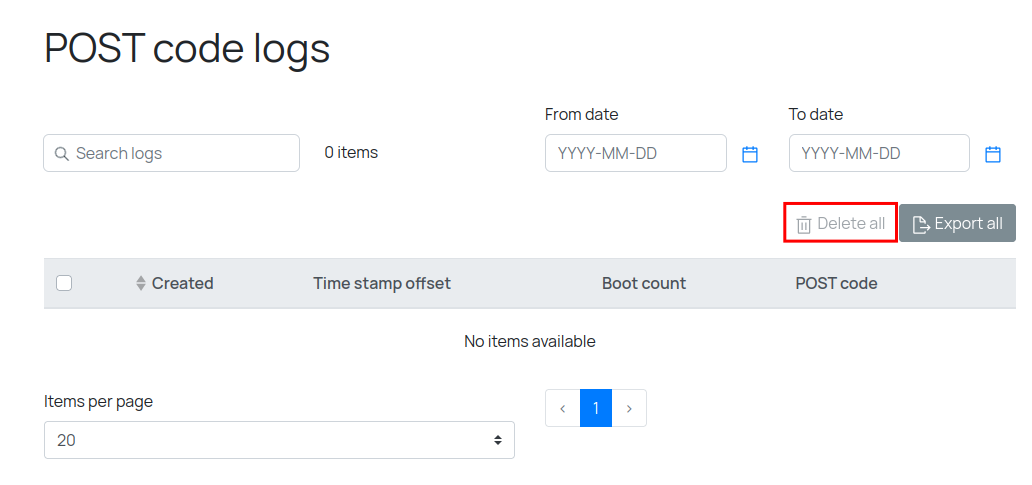Go to the previous page chevron
The height and width of the screenshot is (485, 1032).
[x=563, y=408]
